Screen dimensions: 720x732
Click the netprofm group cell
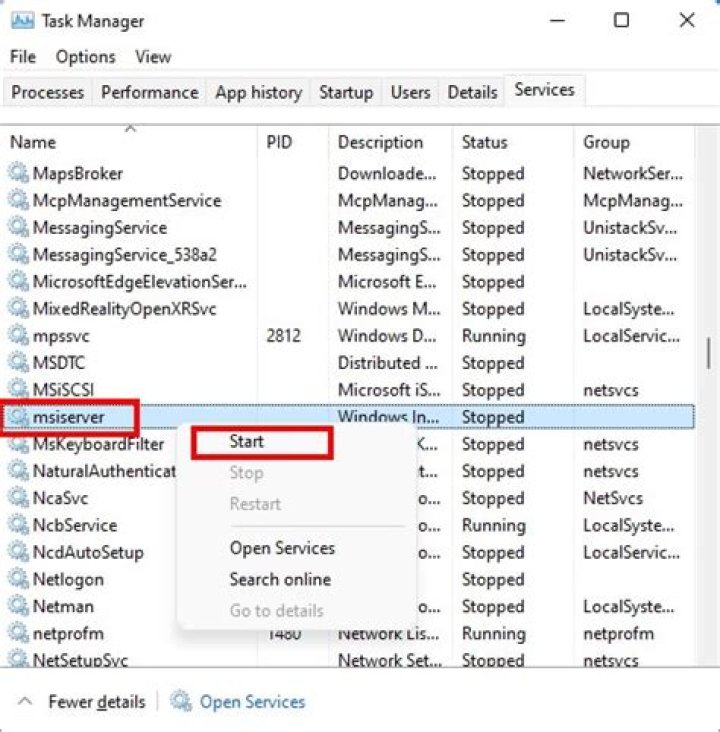tap(618, 634)
